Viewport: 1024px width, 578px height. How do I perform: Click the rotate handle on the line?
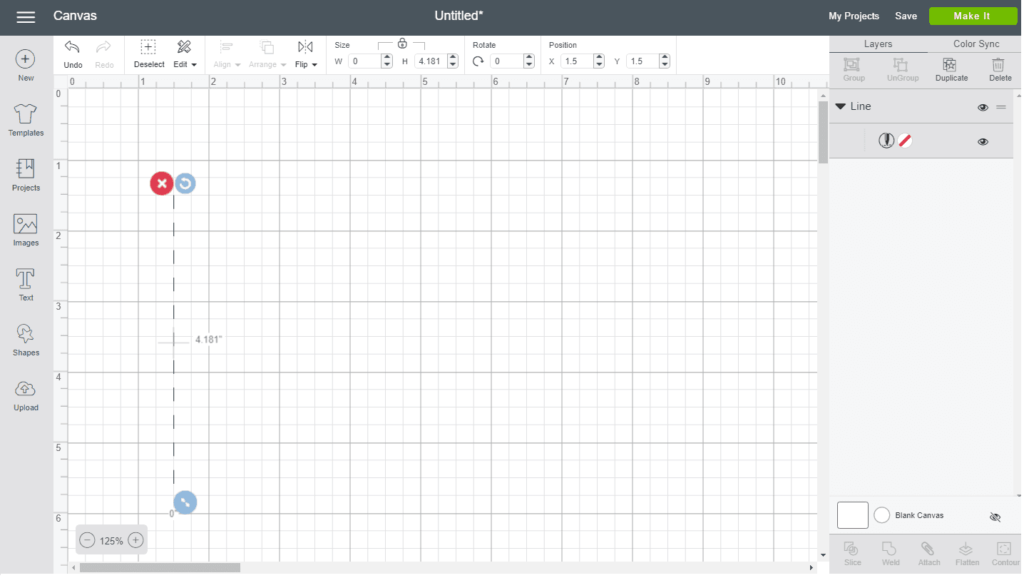click(185, 184)
